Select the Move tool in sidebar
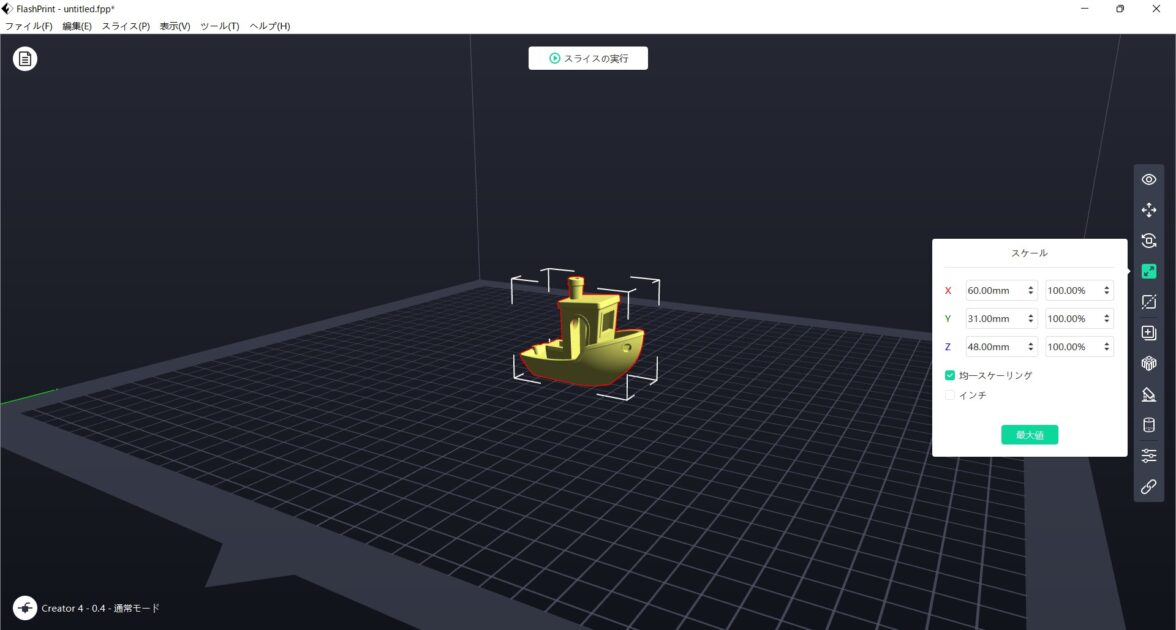 1149,211
